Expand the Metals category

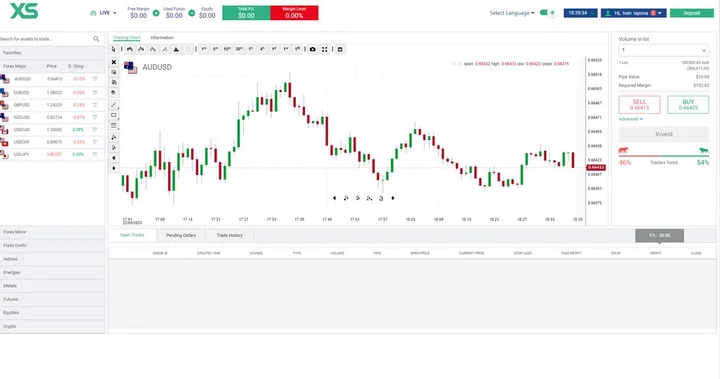coord(52,286)
